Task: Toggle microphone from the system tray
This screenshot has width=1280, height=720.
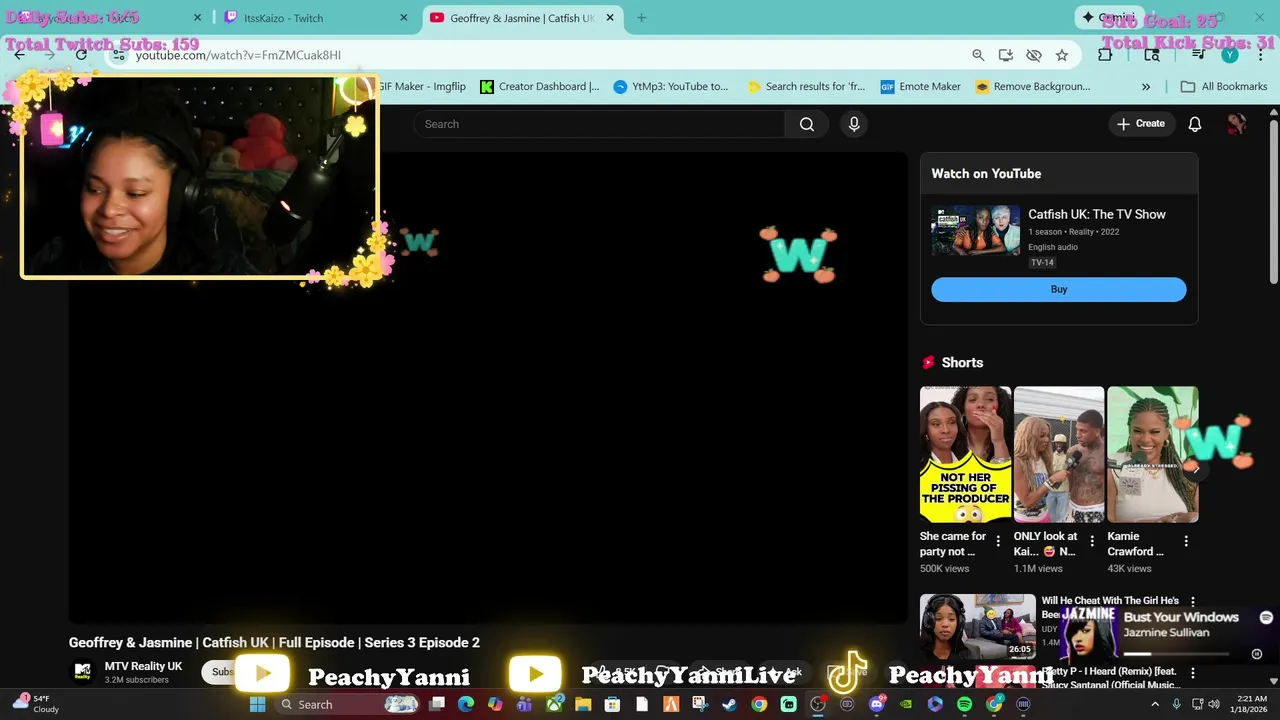Action: click(1177, 704)
